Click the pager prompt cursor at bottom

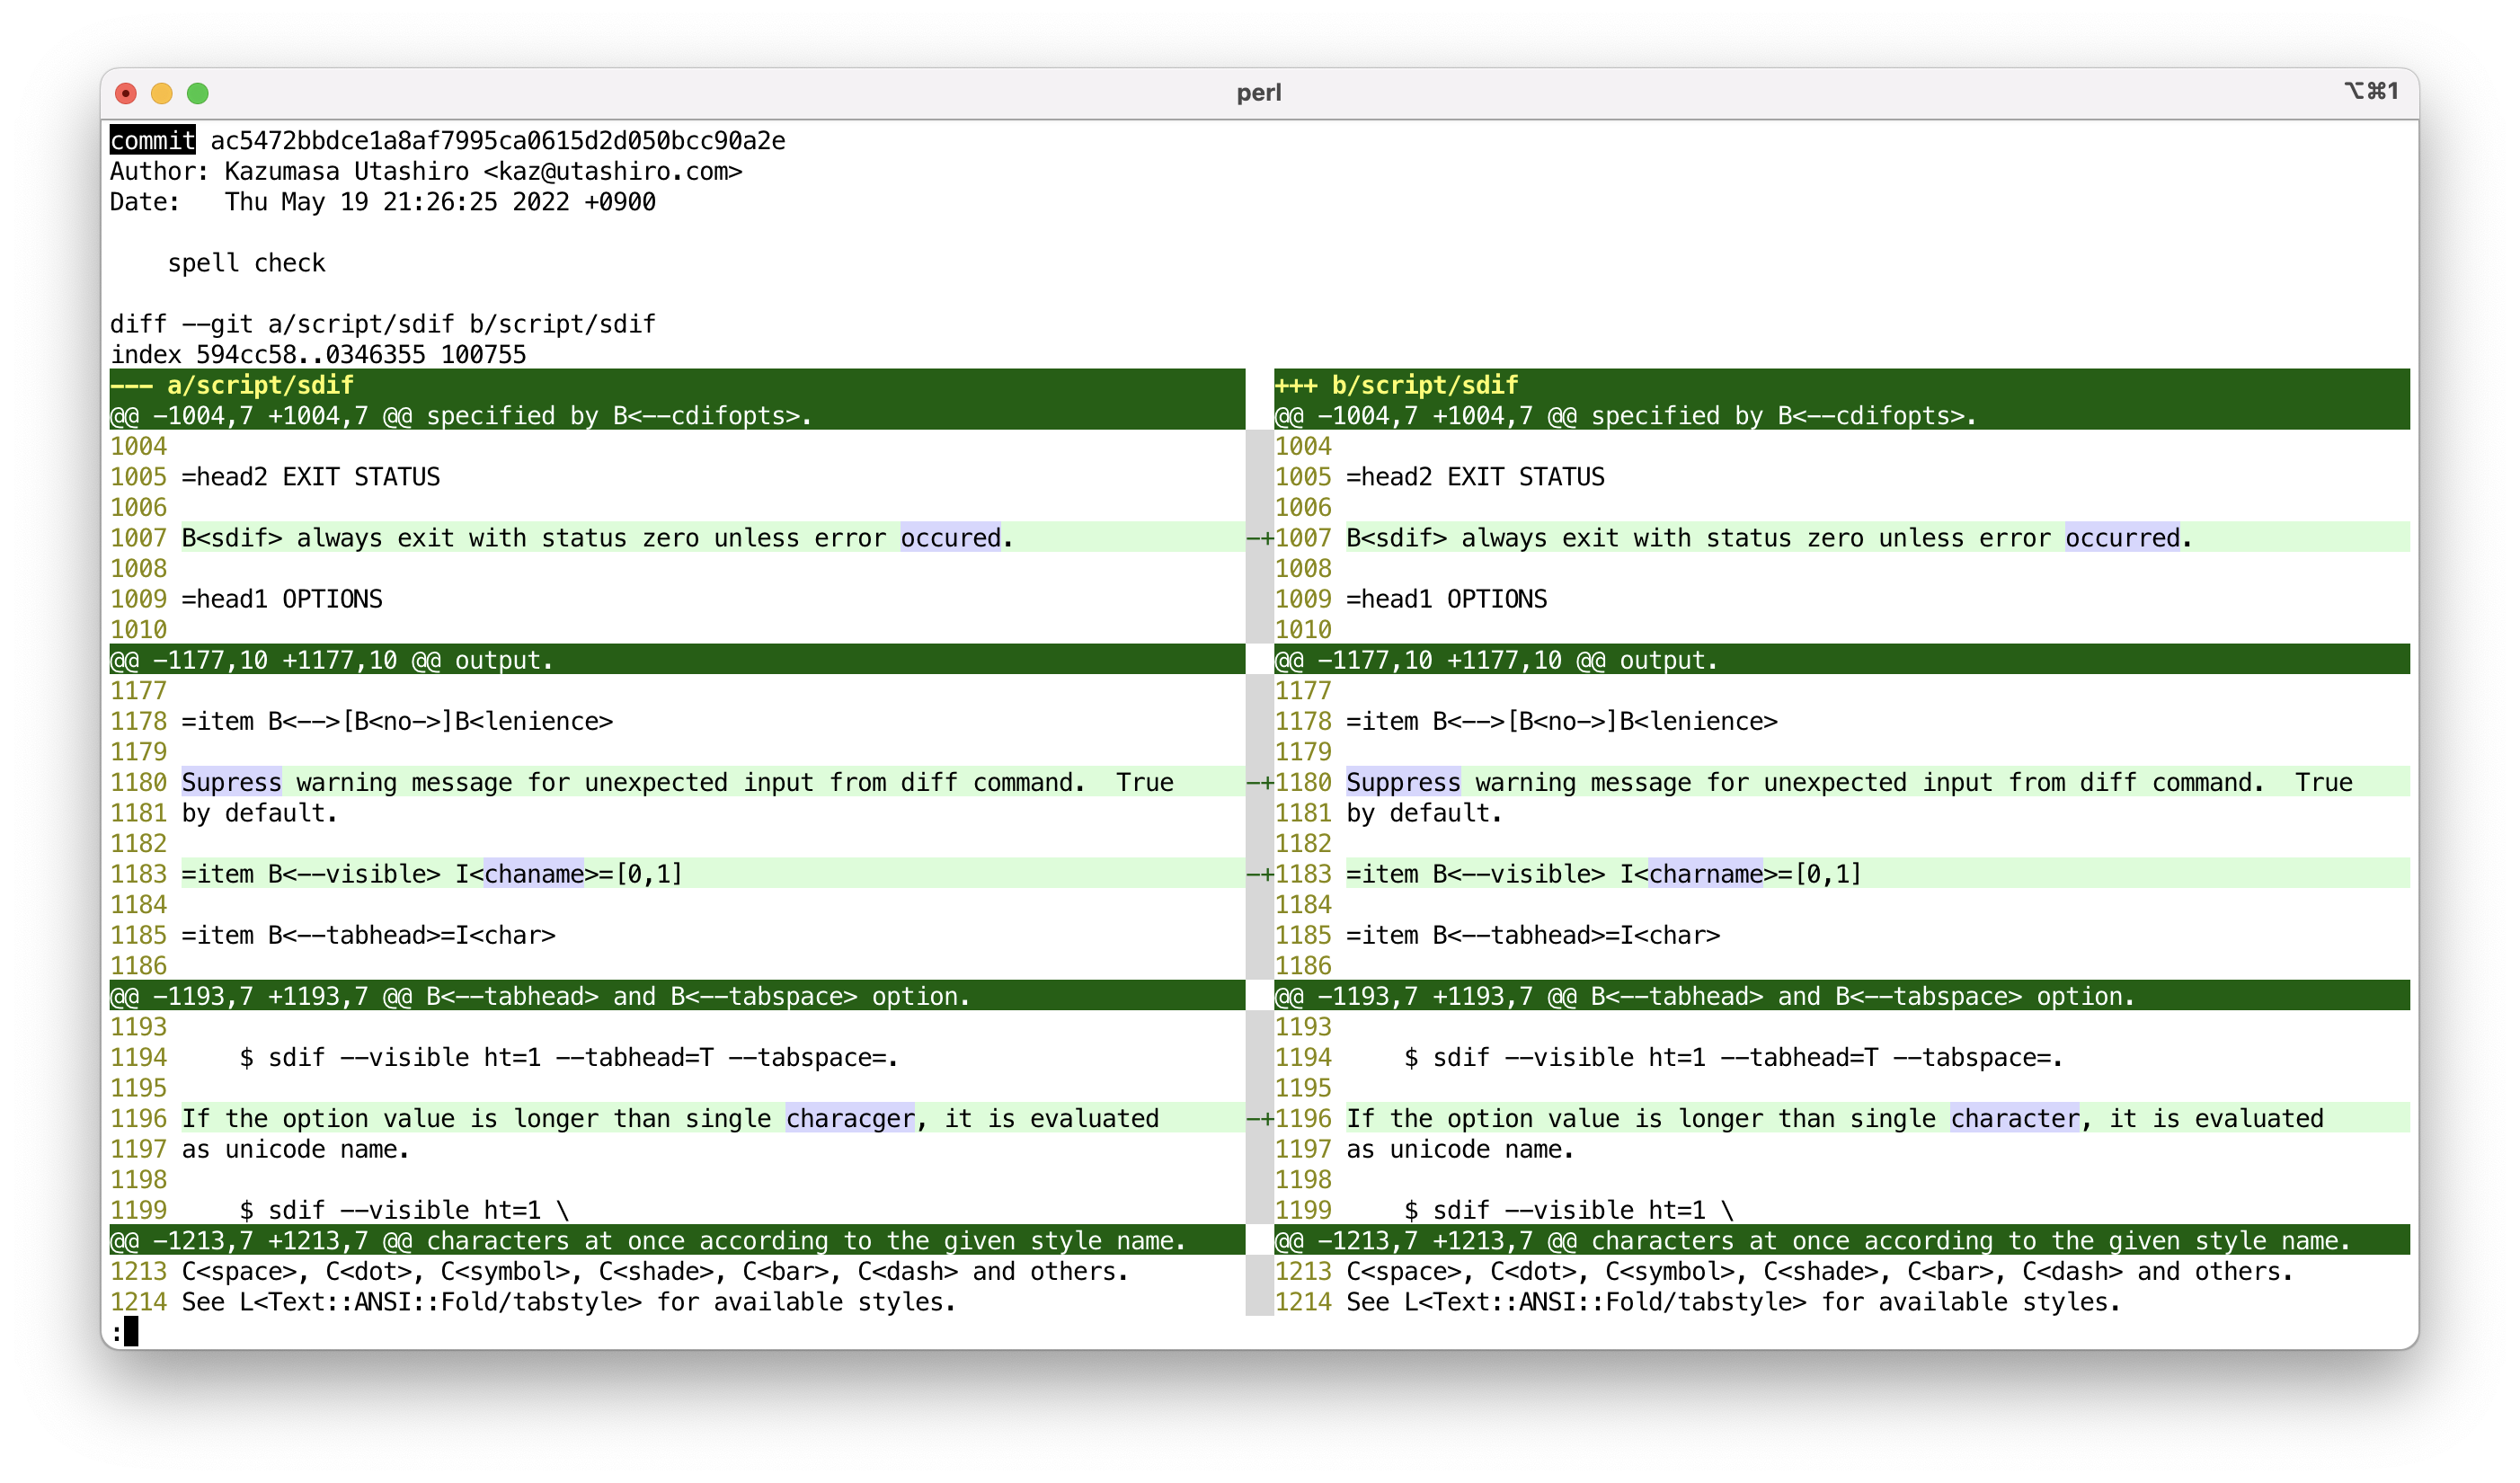click(131, 1331)
